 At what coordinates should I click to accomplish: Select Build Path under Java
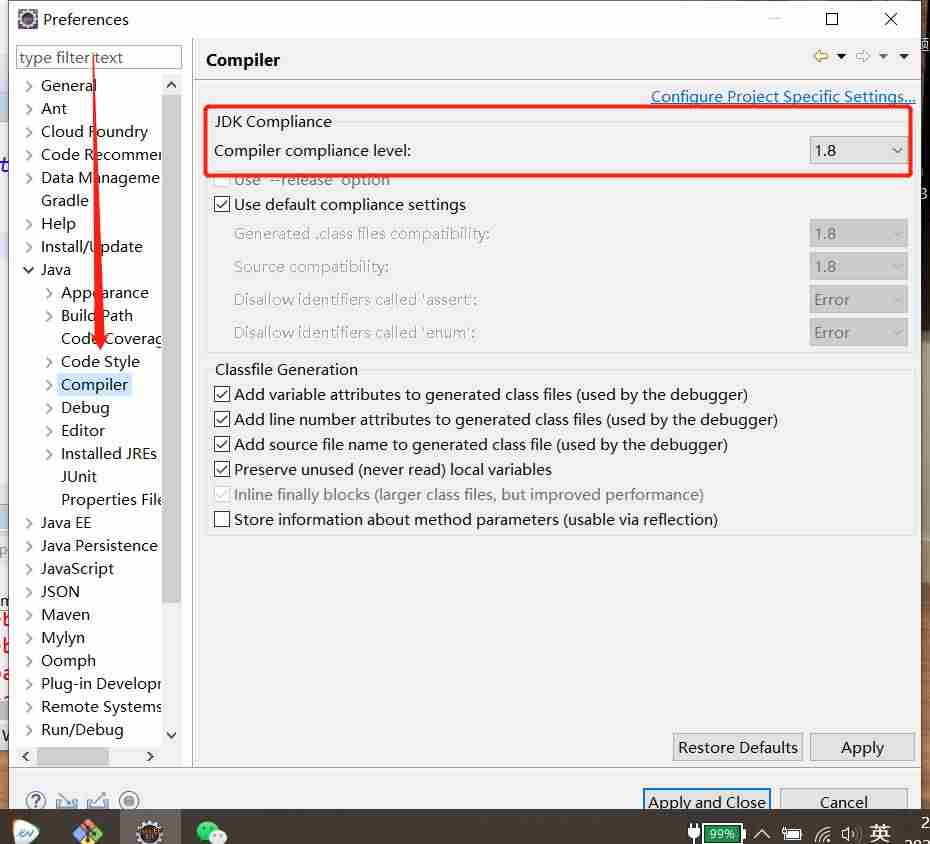97,316
